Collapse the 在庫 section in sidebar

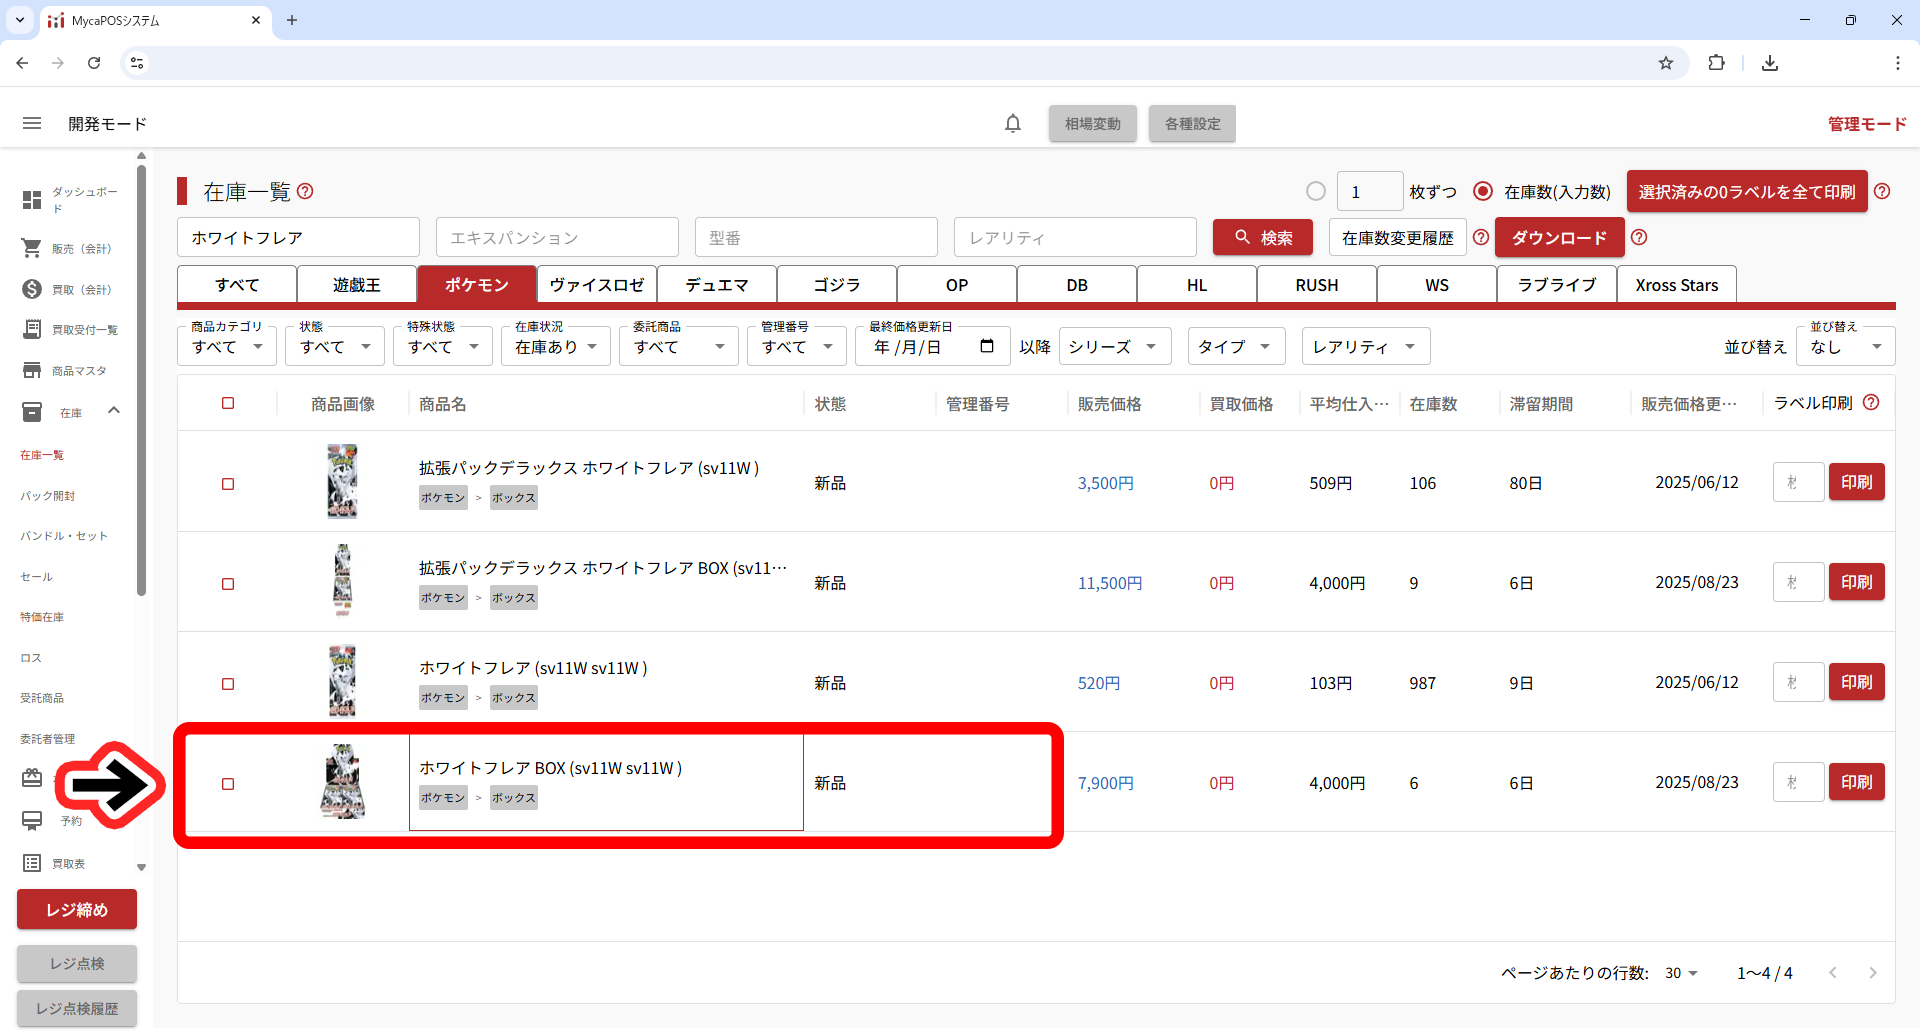tap(114, 411)
